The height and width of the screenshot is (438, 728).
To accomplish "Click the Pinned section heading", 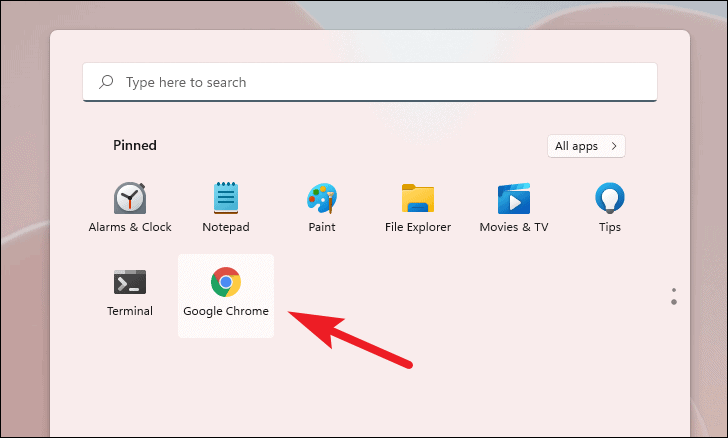I will [135, 145].
